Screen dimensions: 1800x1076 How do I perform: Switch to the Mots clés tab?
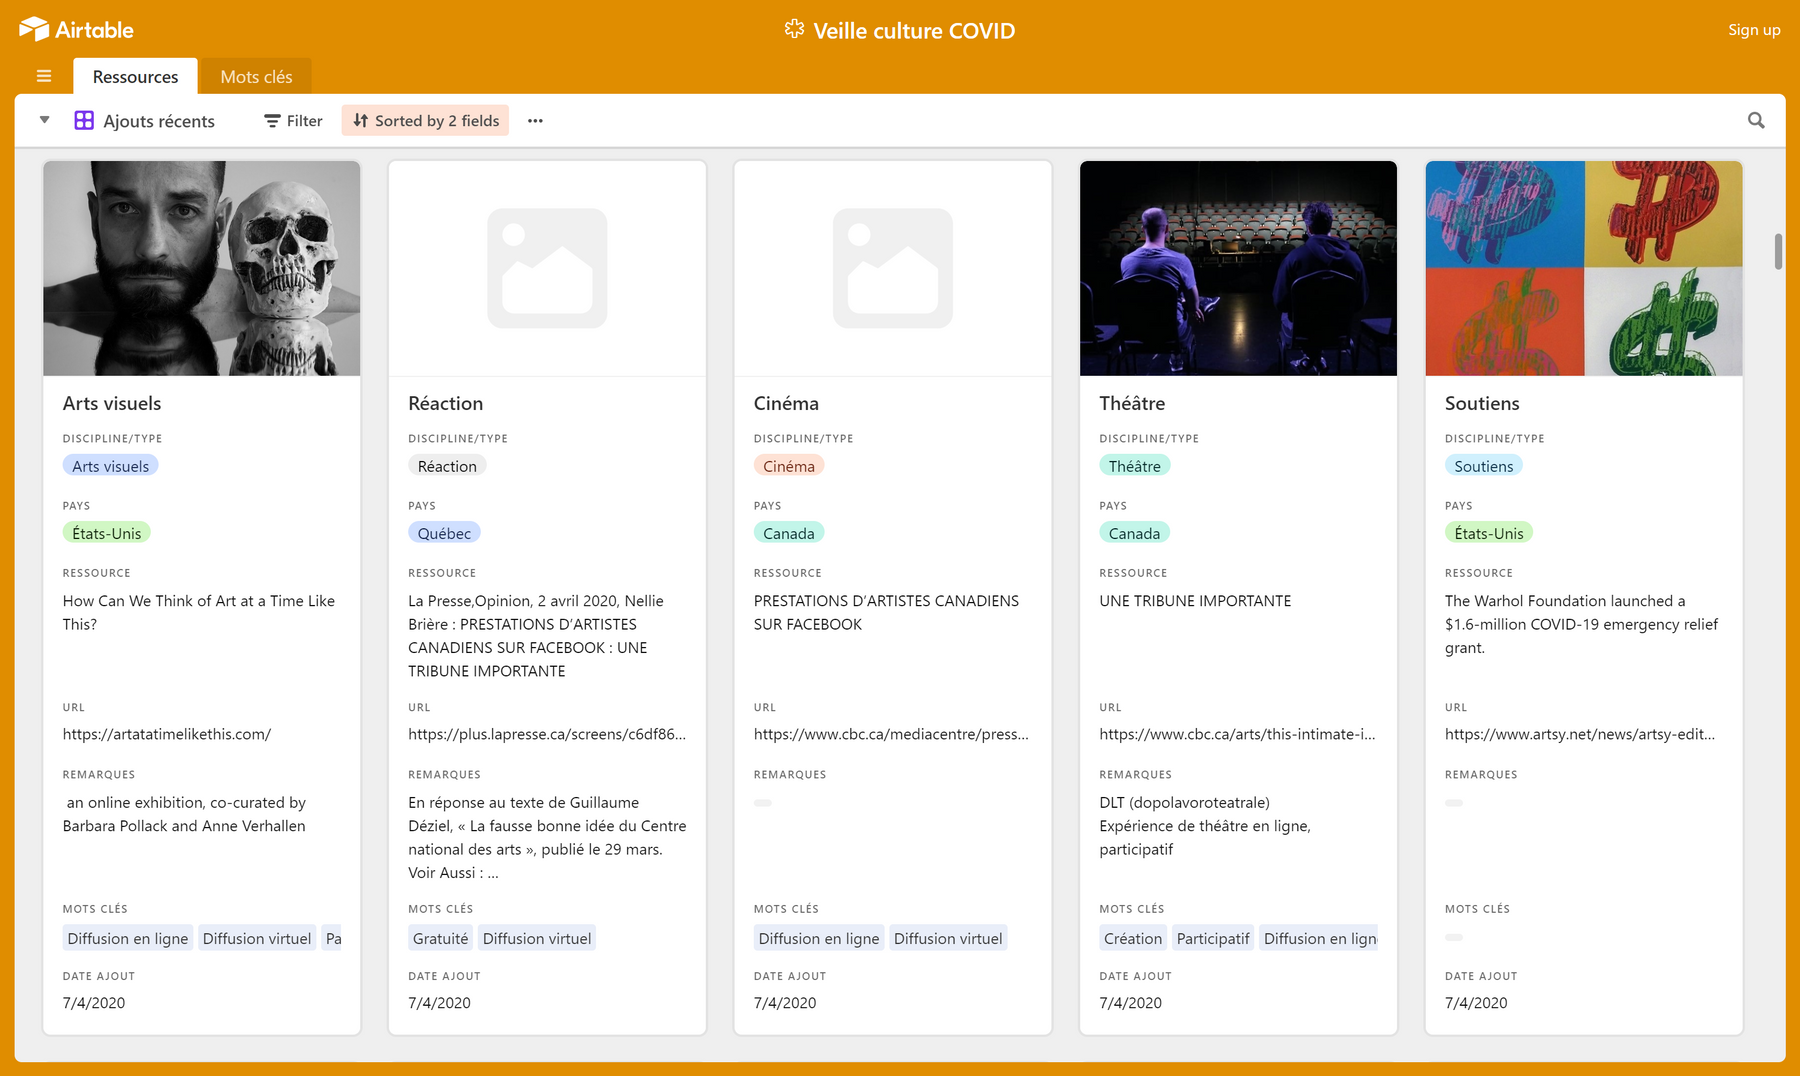click(x=256, y=77)
